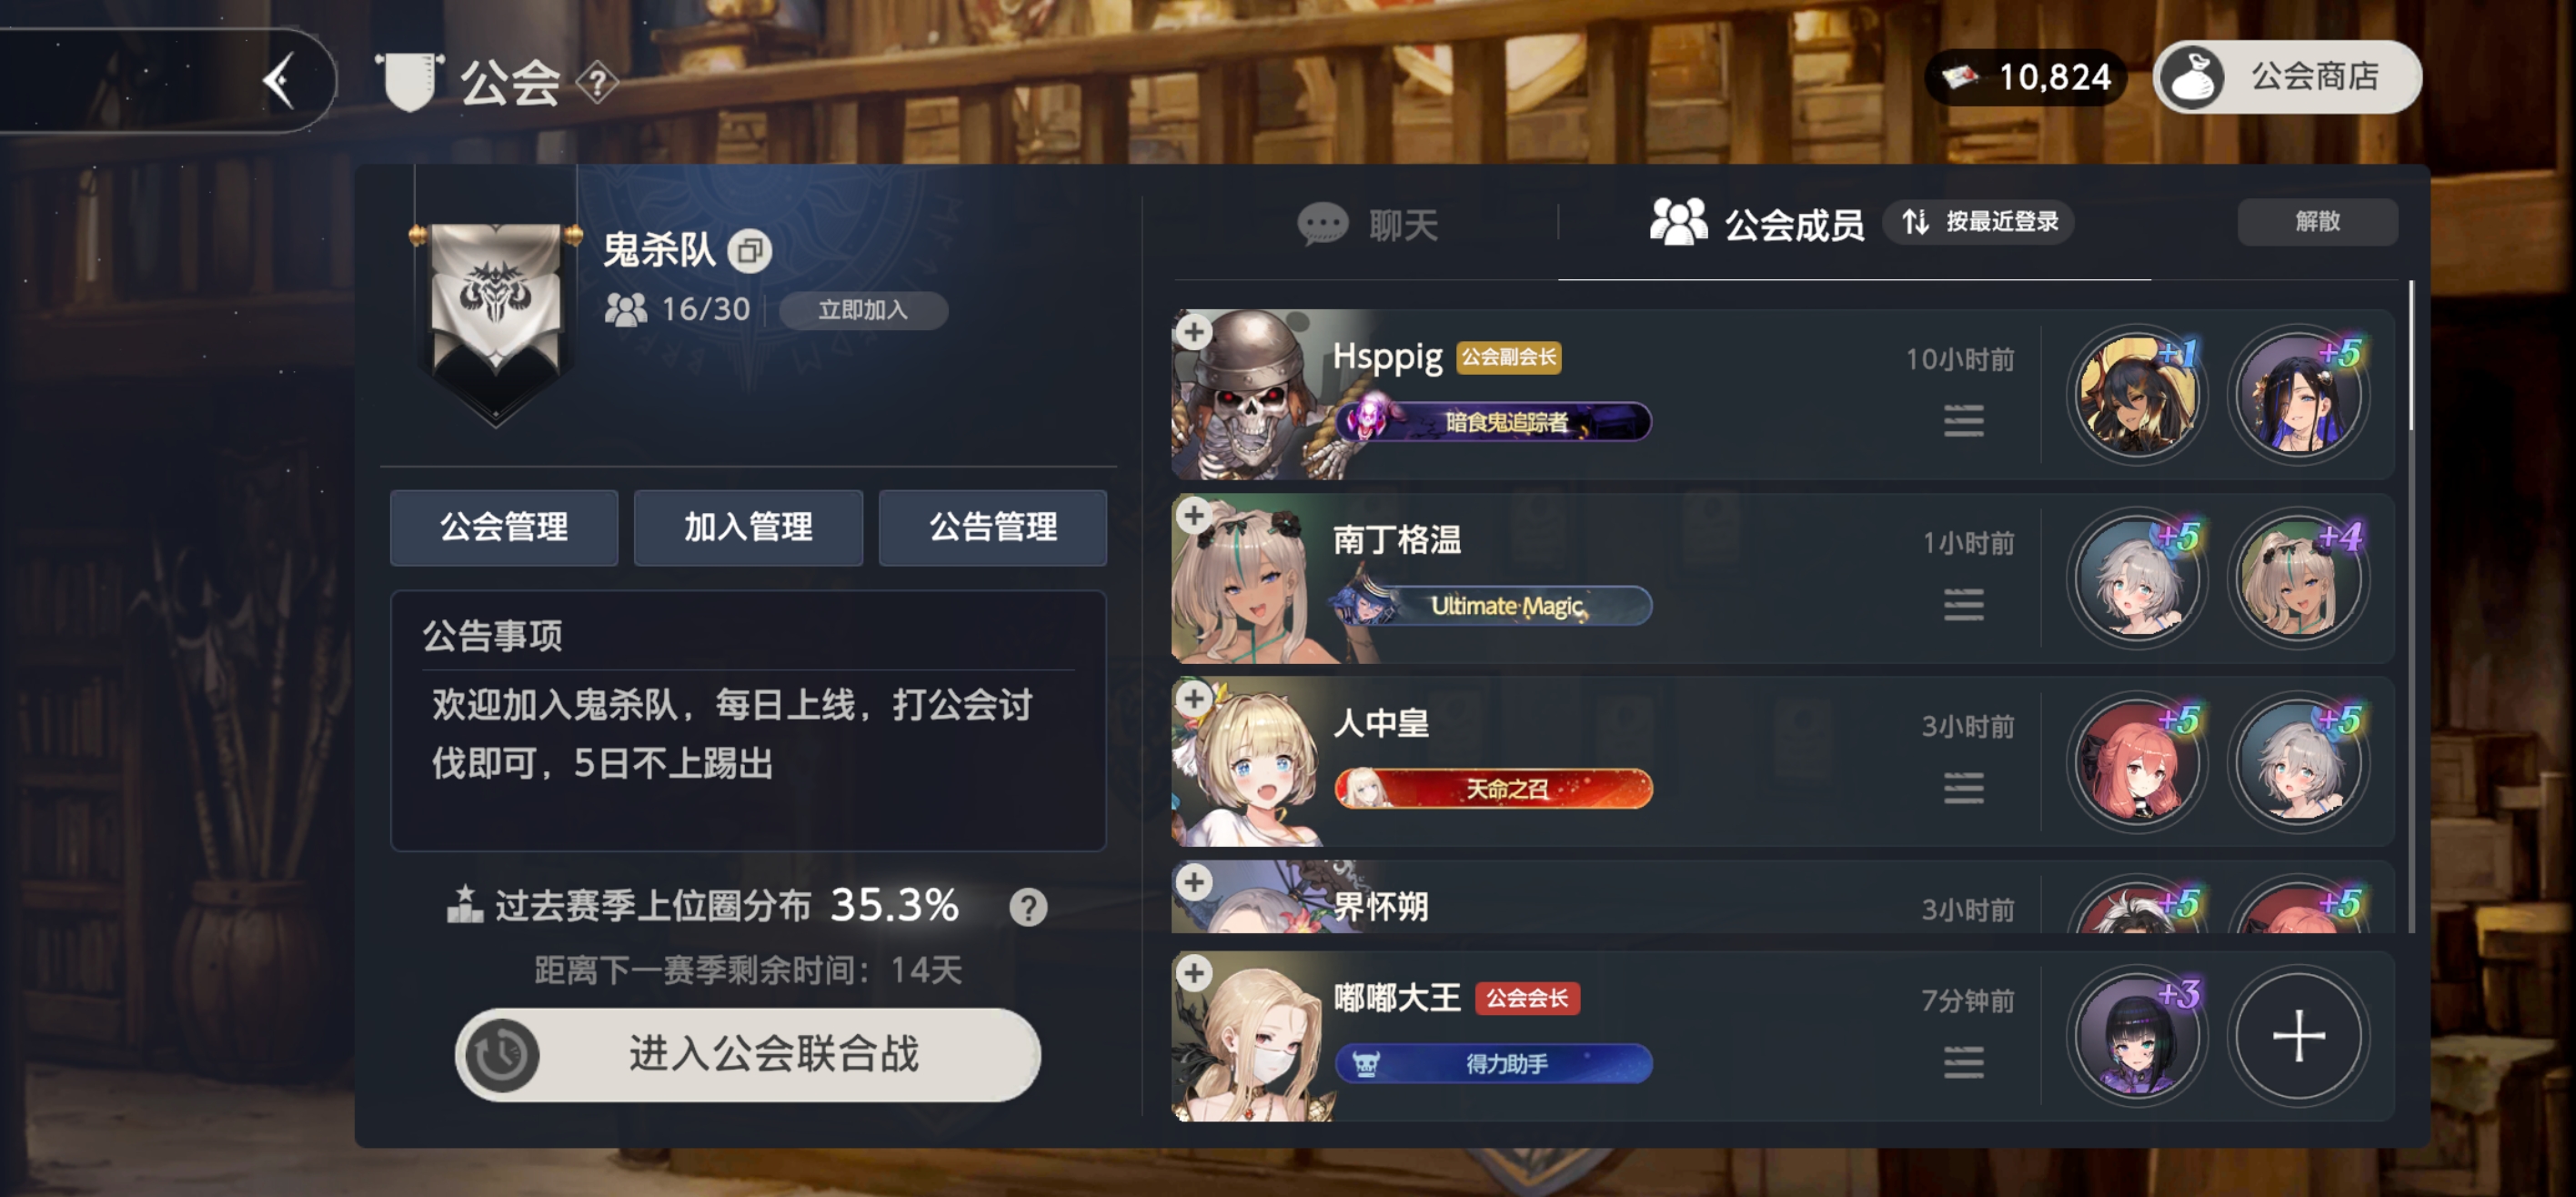Viewport: 2576px width, 1197px height.
Task: Open the 公会商店 guild shop
Action: [x=2287, y=77]
